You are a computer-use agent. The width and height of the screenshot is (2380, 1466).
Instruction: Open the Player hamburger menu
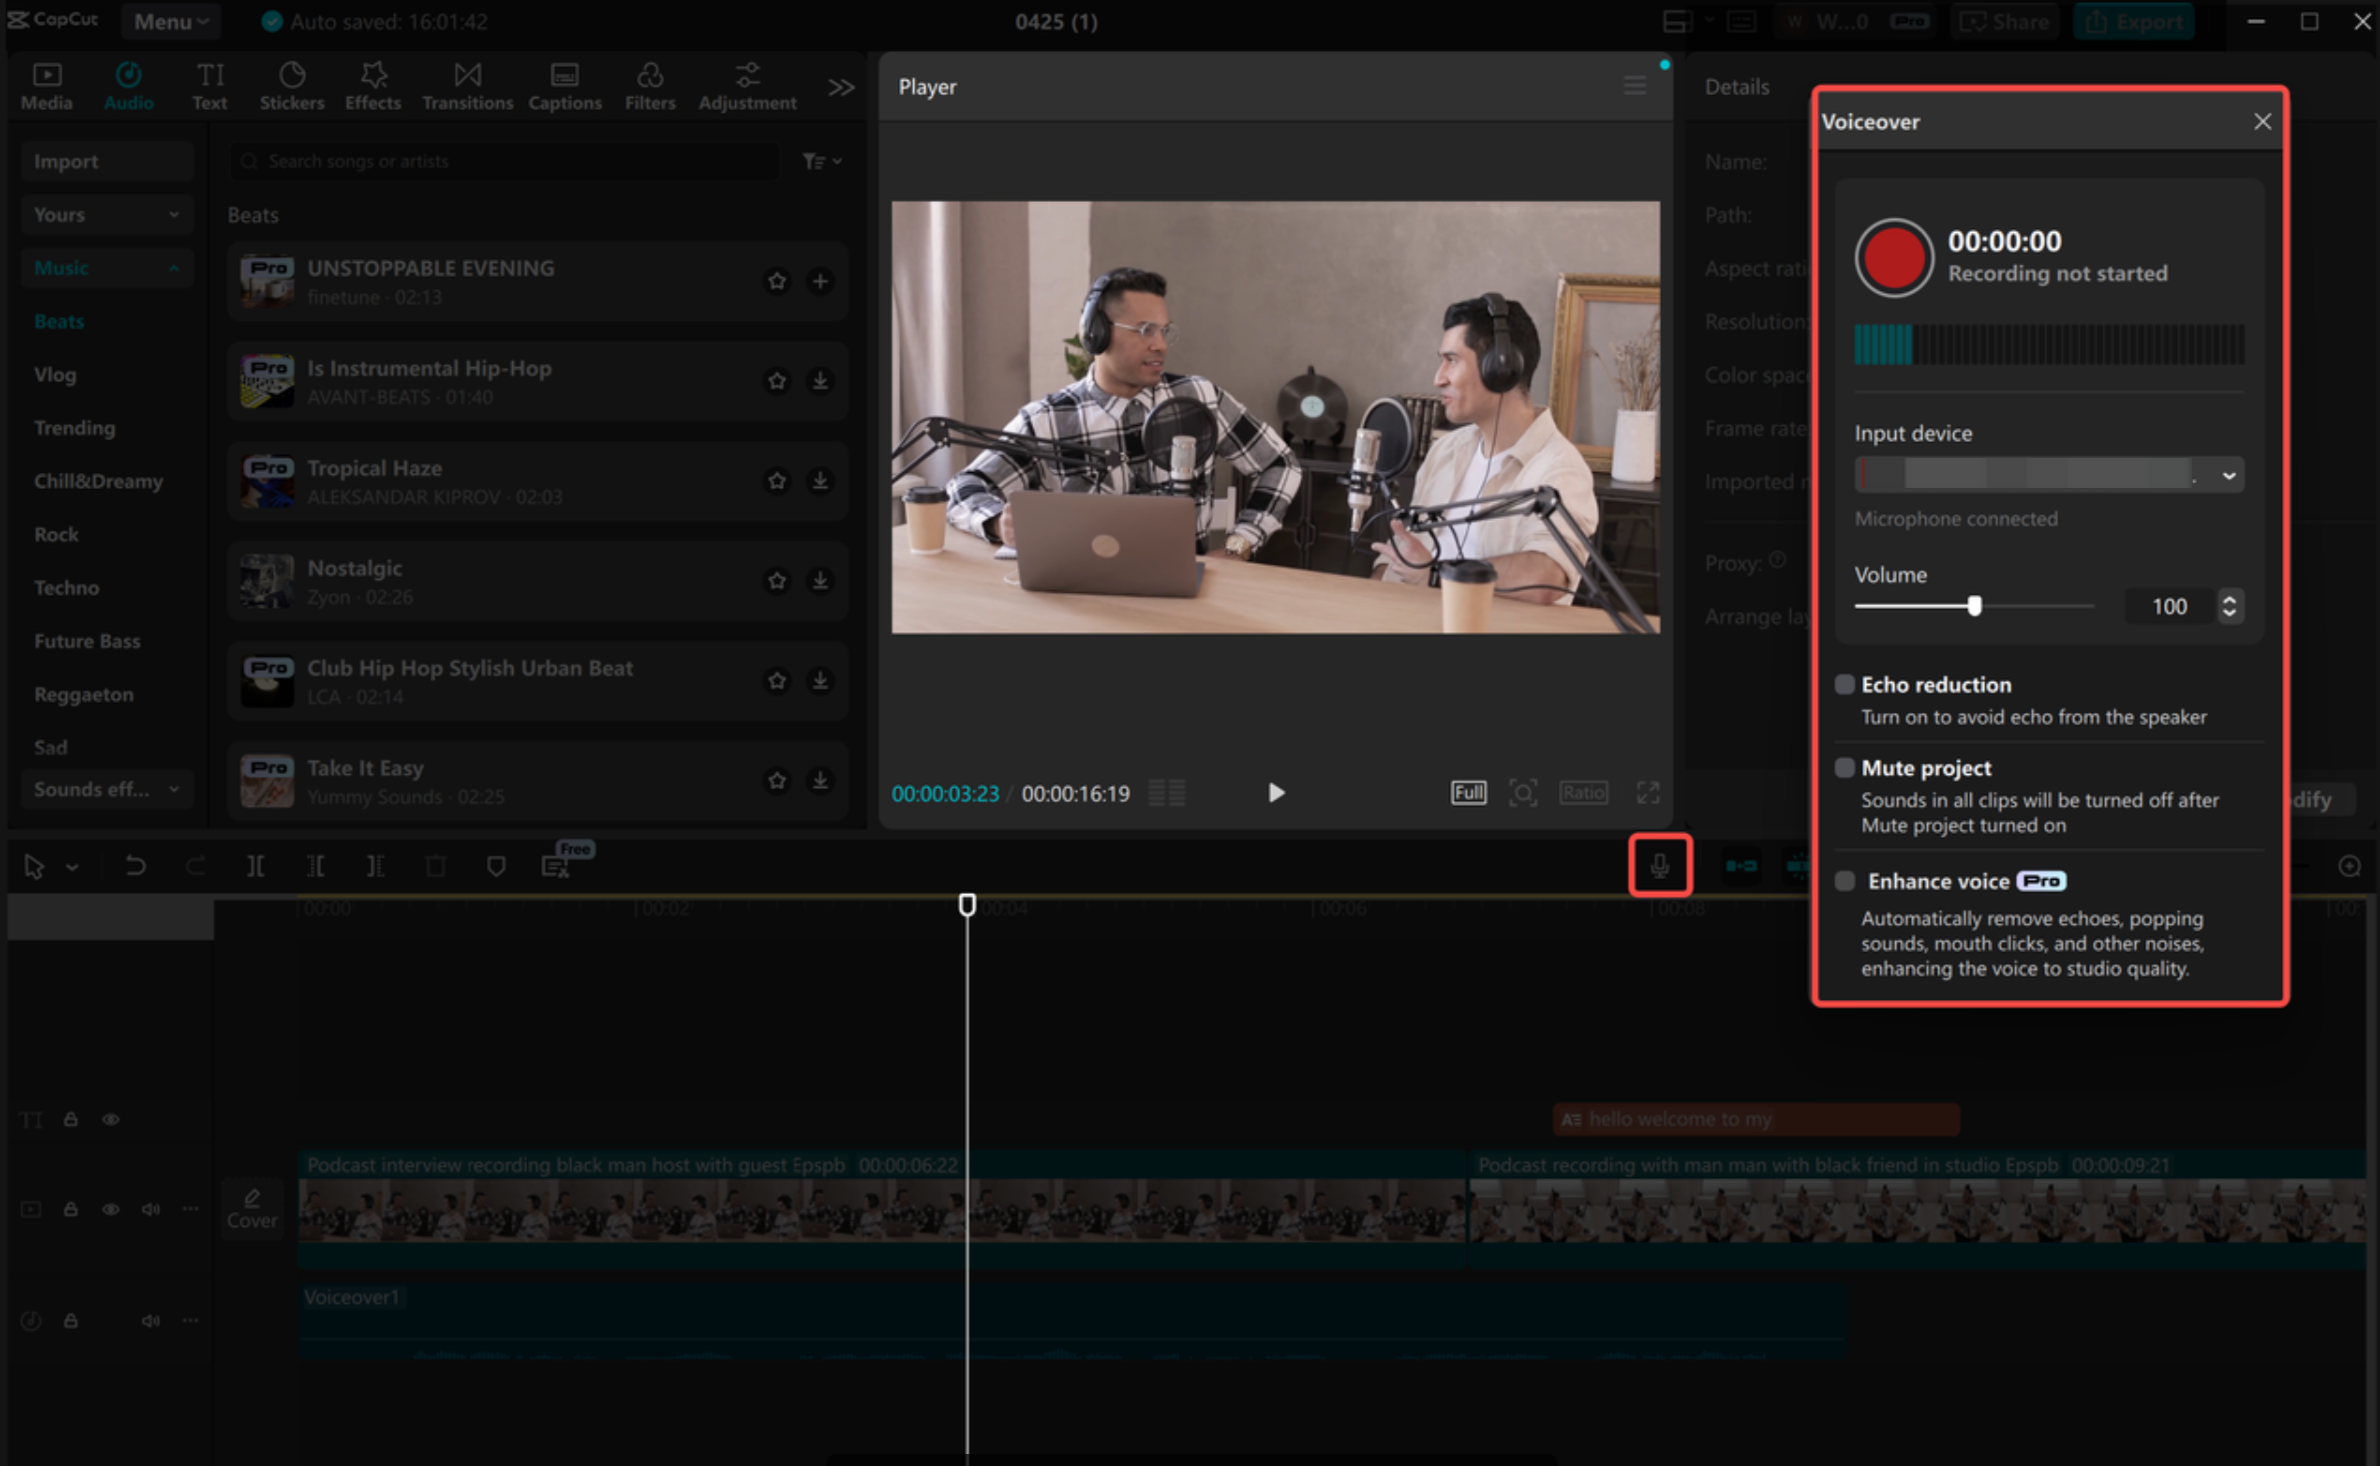tap(1634, 86)
